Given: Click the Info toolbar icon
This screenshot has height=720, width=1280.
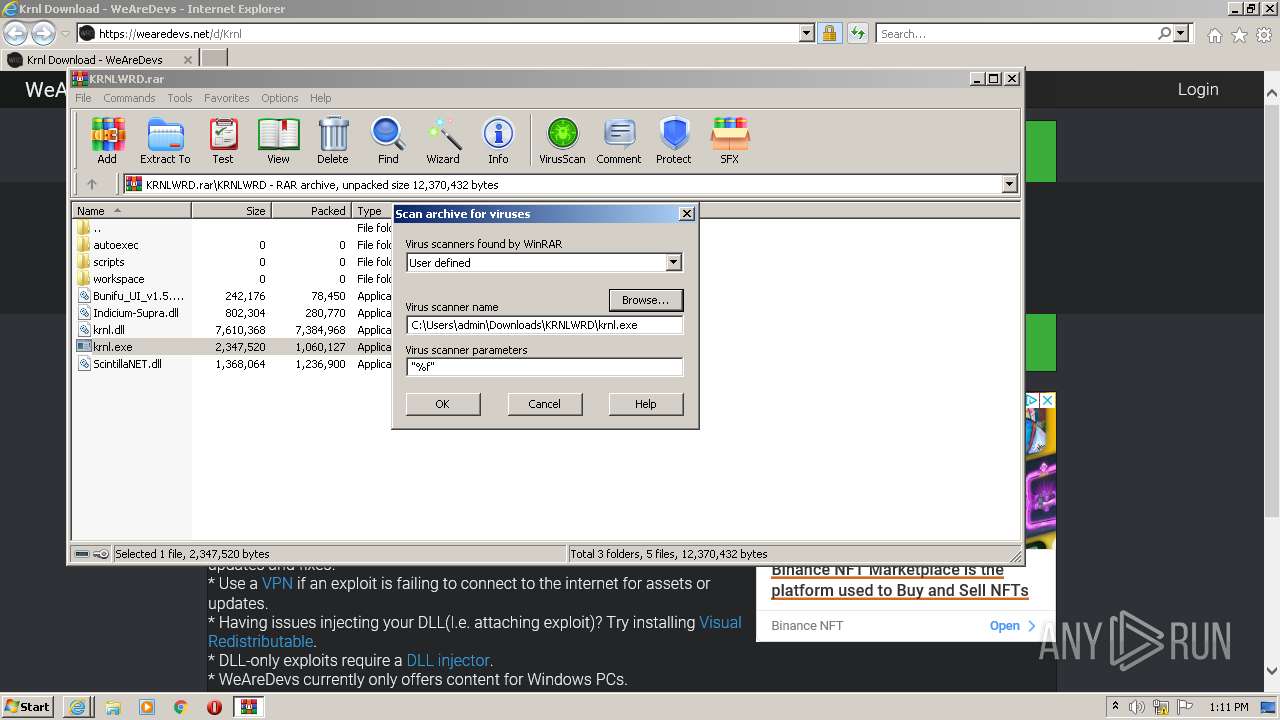Looking at the screenshot, I should (498, 140).
